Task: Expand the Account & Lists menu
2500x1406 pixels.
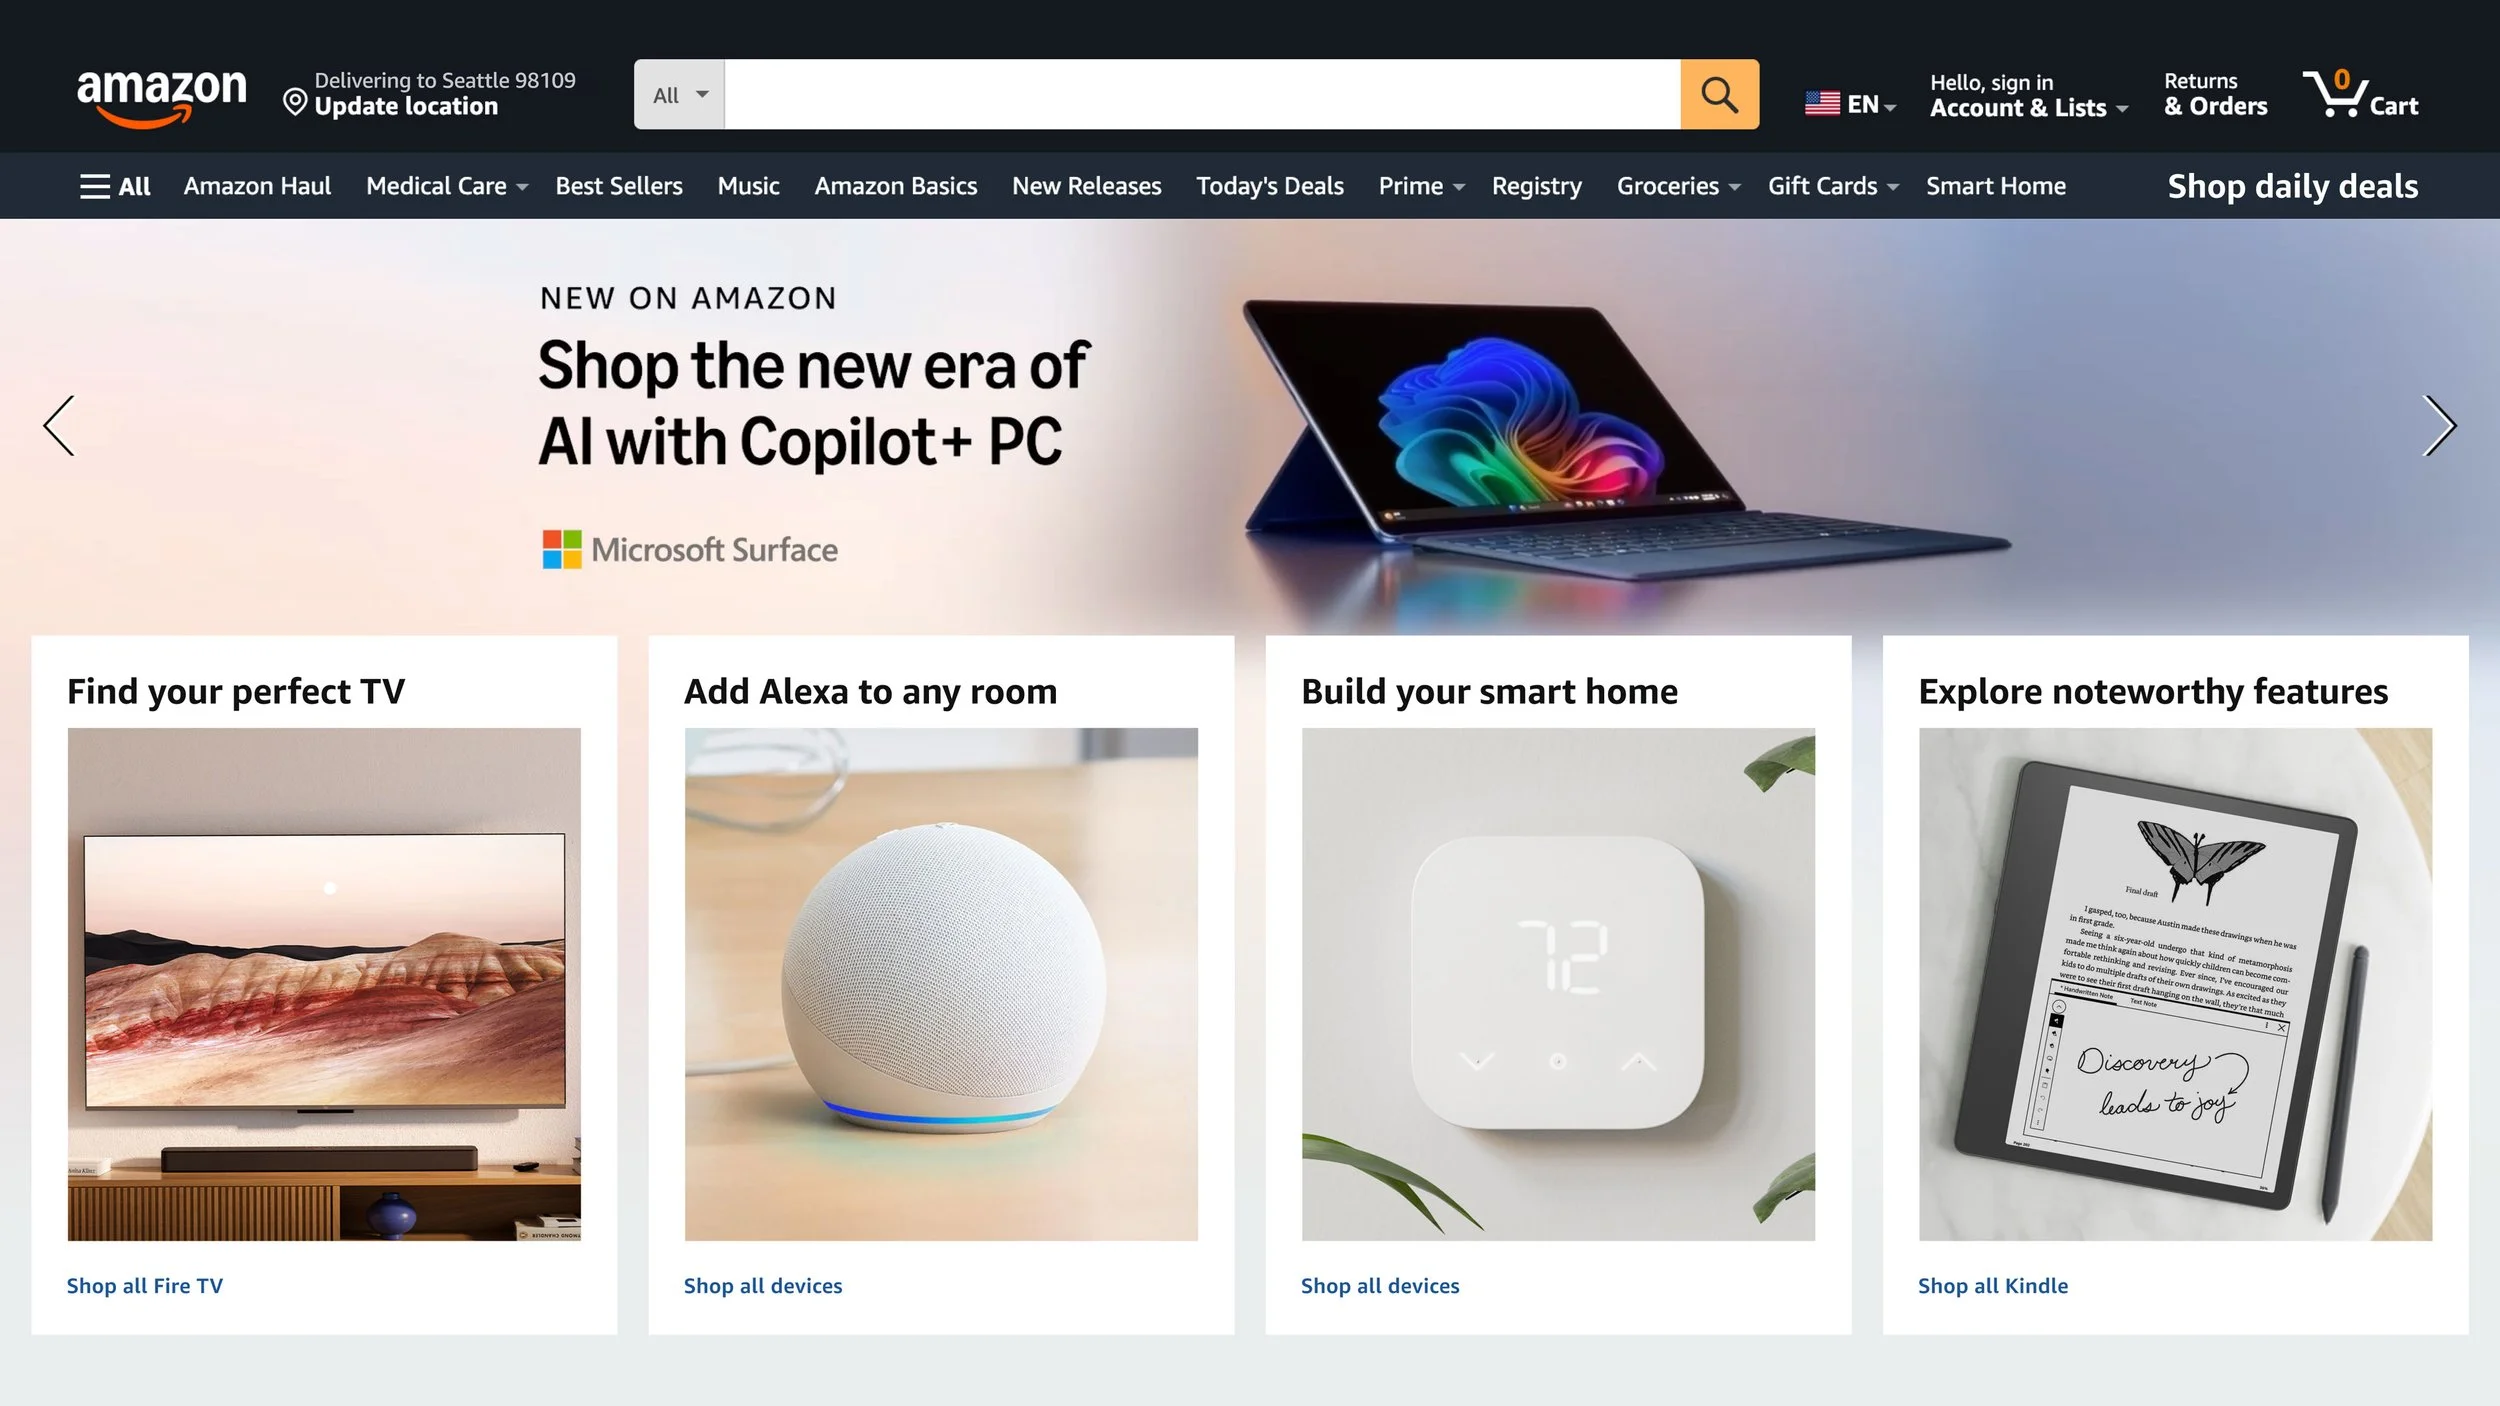Action: pos(2029,95)
